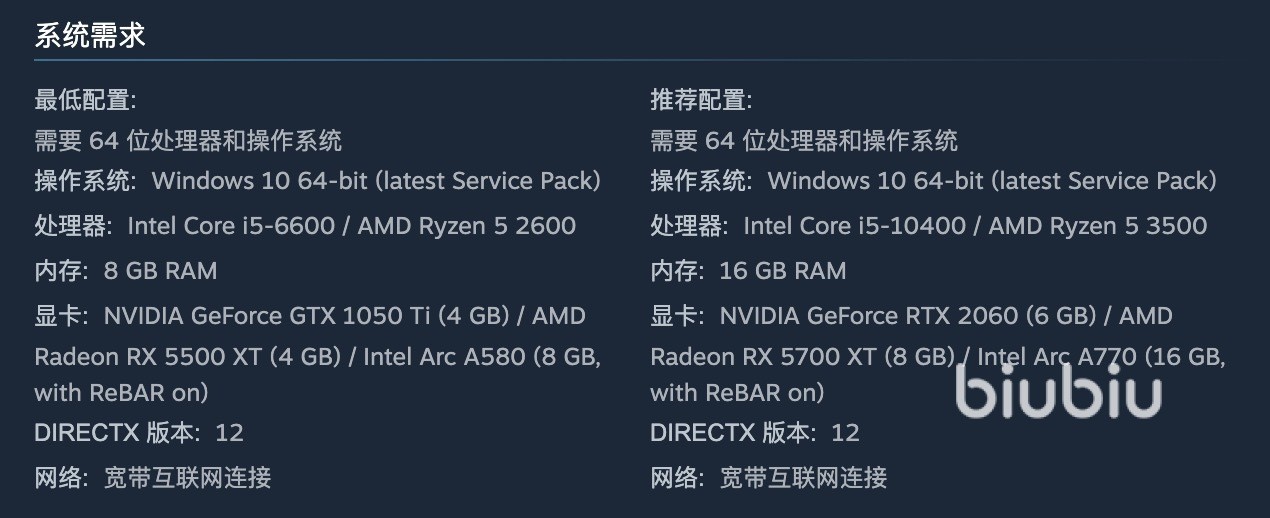Click the biubiu watermark logo
This screenshot has width=1270, height=518.
[x=1058, y=389]
